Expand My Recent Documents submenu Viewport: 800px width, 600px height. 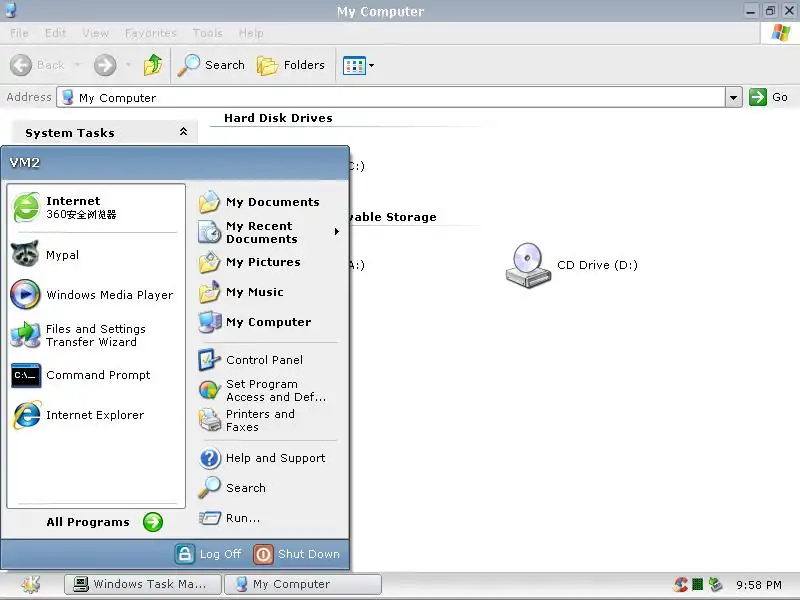(269, 232)
